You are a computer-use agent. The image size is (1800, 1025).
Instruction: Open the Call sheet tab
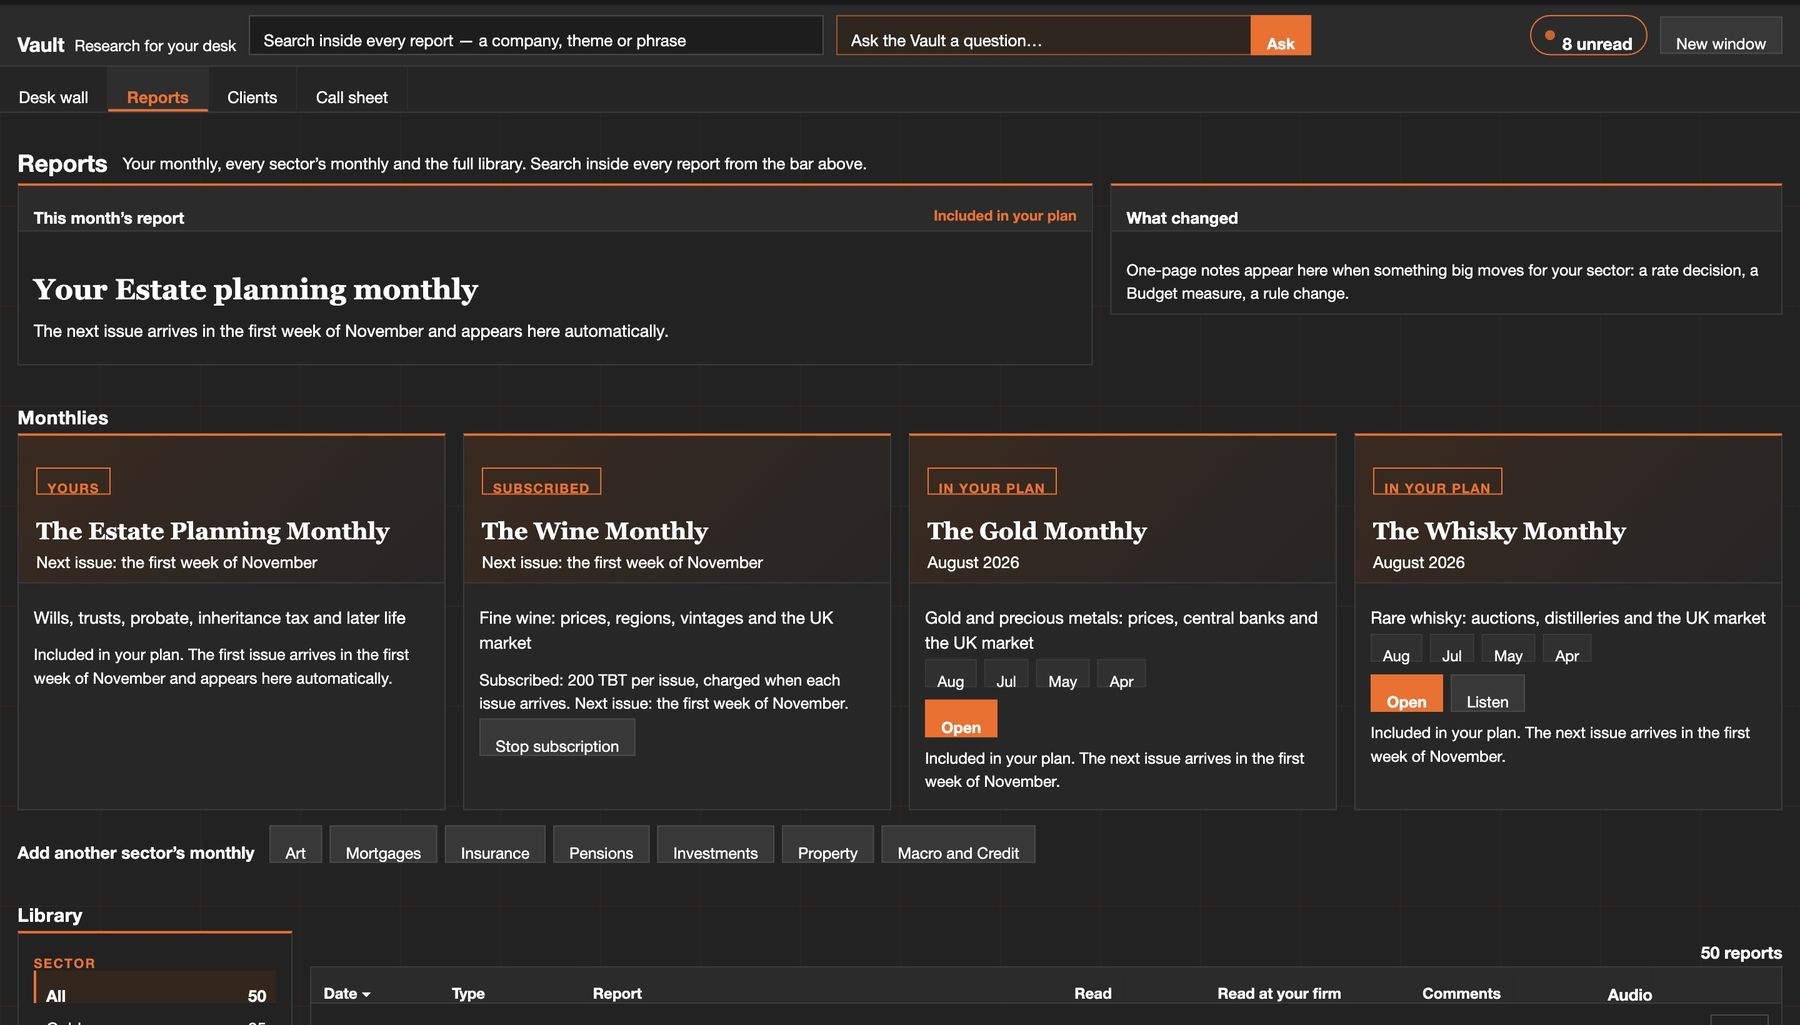[x=352, y=97]
